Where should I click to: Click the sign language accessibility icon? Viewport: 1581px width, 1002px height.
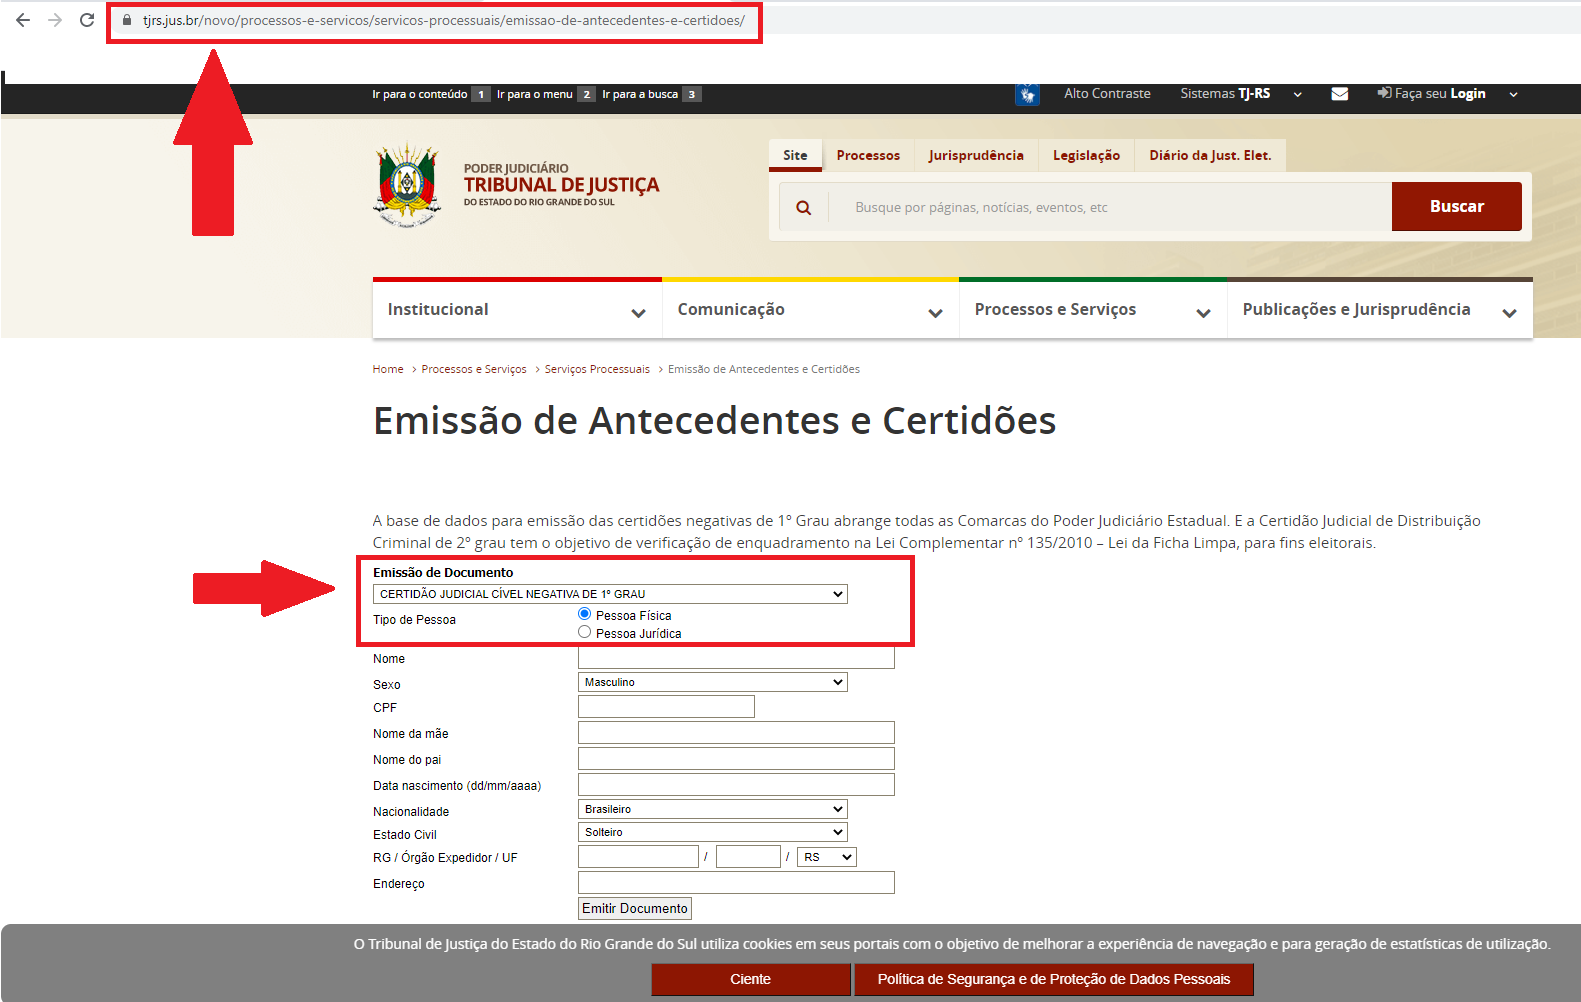coord(1027,95)
